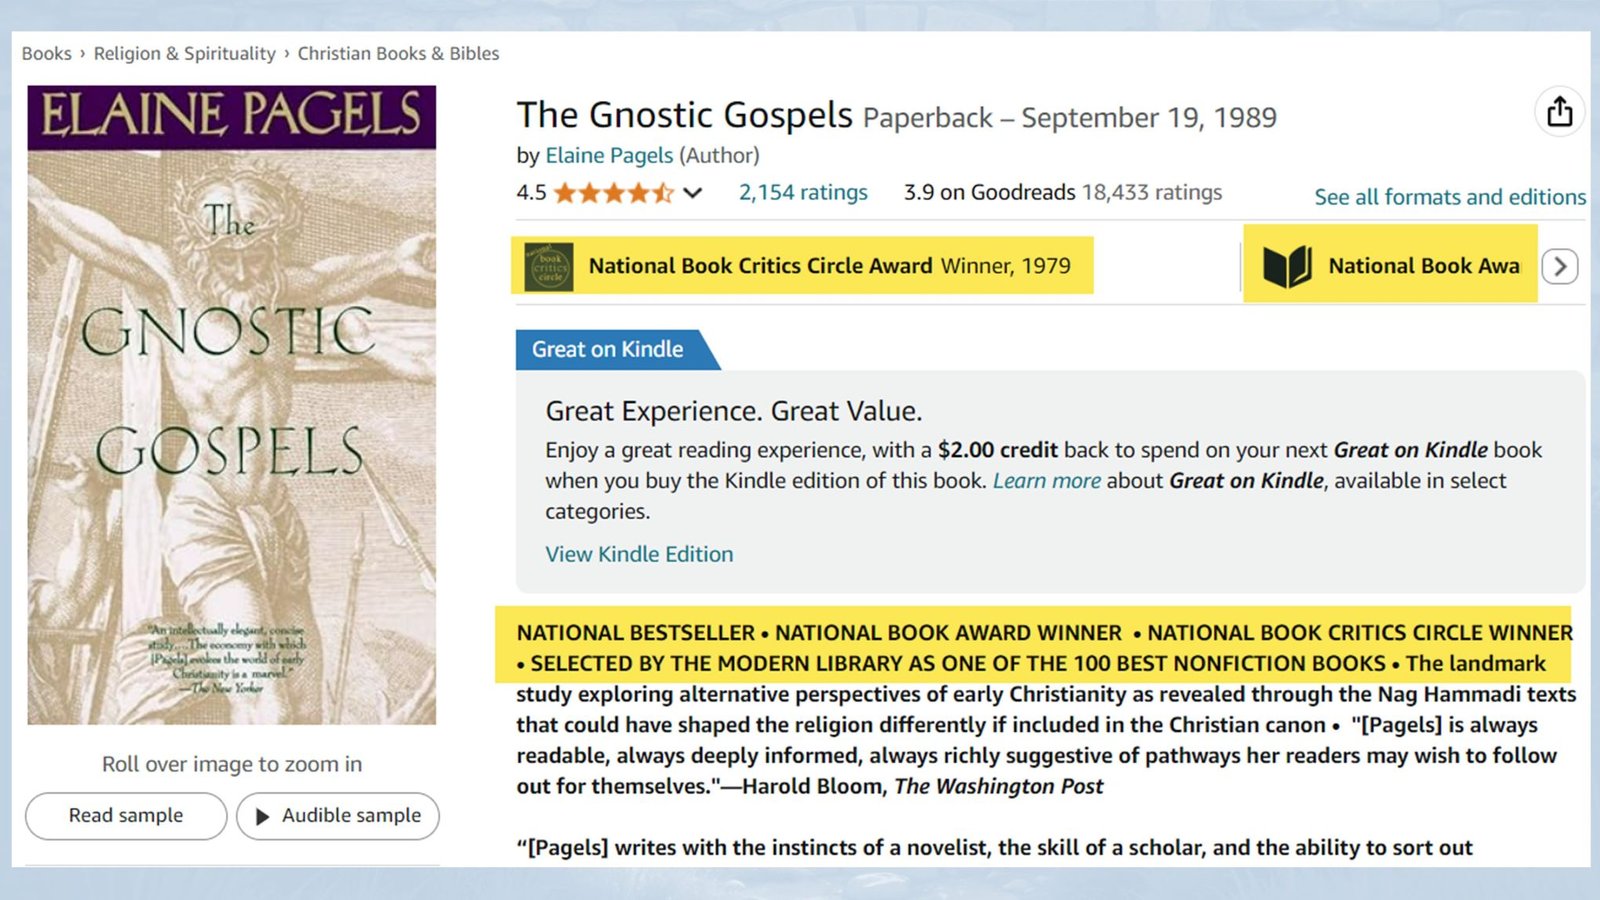This screenshot has width=1600, height=900.
Task: Open Christian Books & Bibles category
Action: click(x=397, y=53)
